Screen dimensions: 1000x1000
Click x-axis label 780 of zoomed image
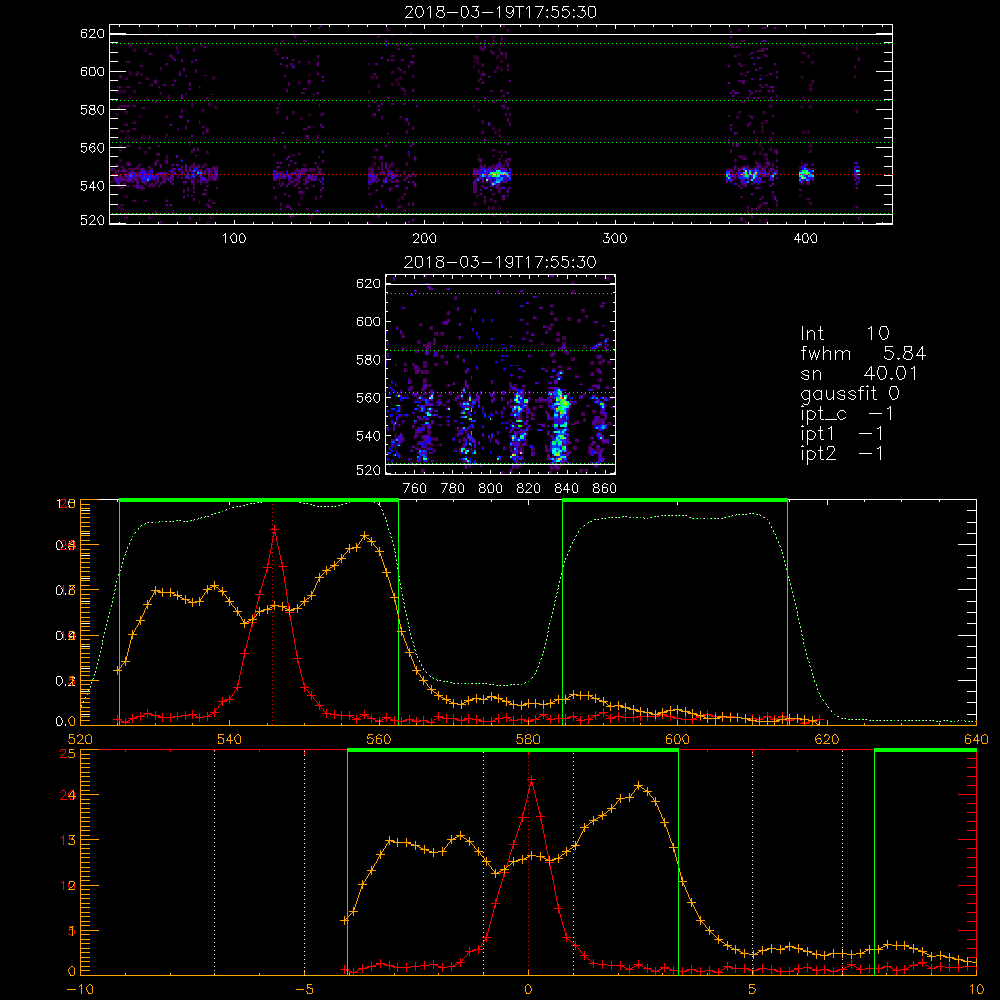coord(453,489)
